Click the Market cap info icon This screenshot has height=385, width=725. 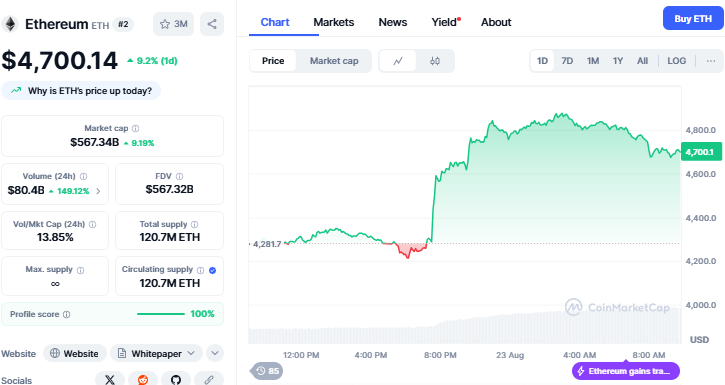click(135, 128)
